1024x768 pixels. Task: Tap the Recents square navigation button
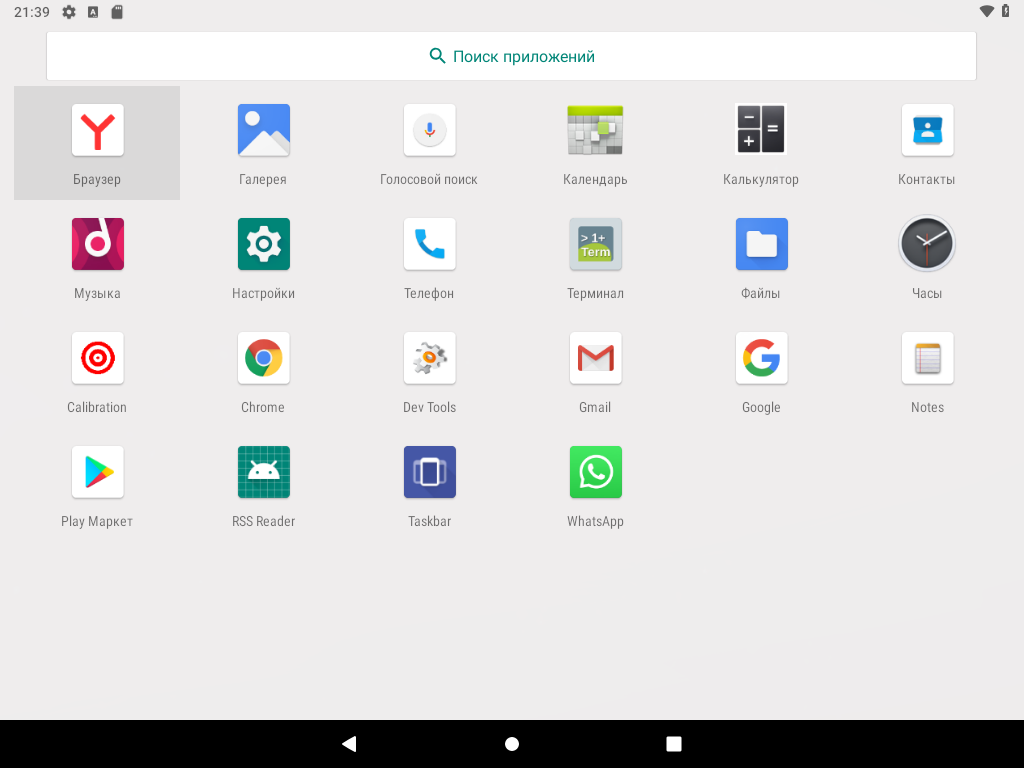pyautogui.click(x=674, y=744)
